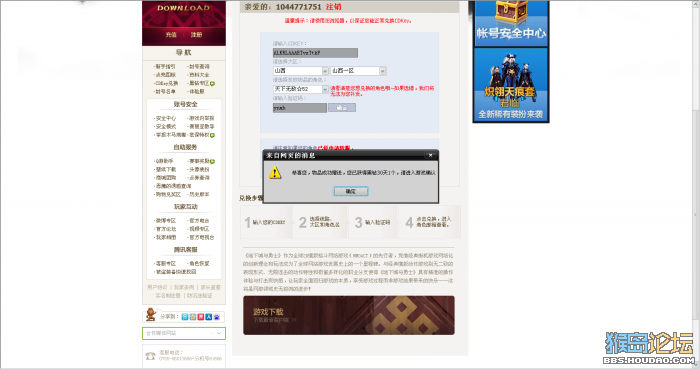700x369 pixels.
Task: Open the 壁纸下载 sidebar link
Action: click(166, 169)
